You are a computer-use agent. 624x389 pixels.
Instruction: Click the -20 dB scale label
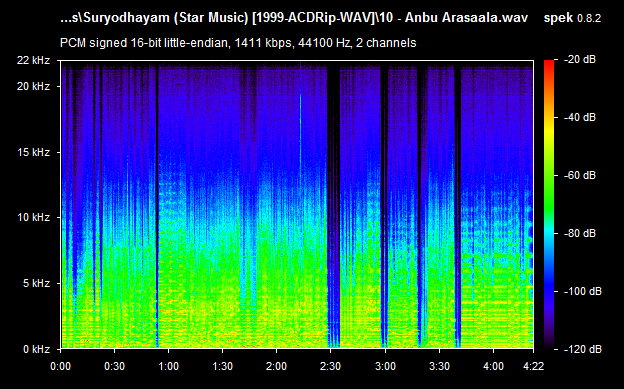tap(580, 60)
